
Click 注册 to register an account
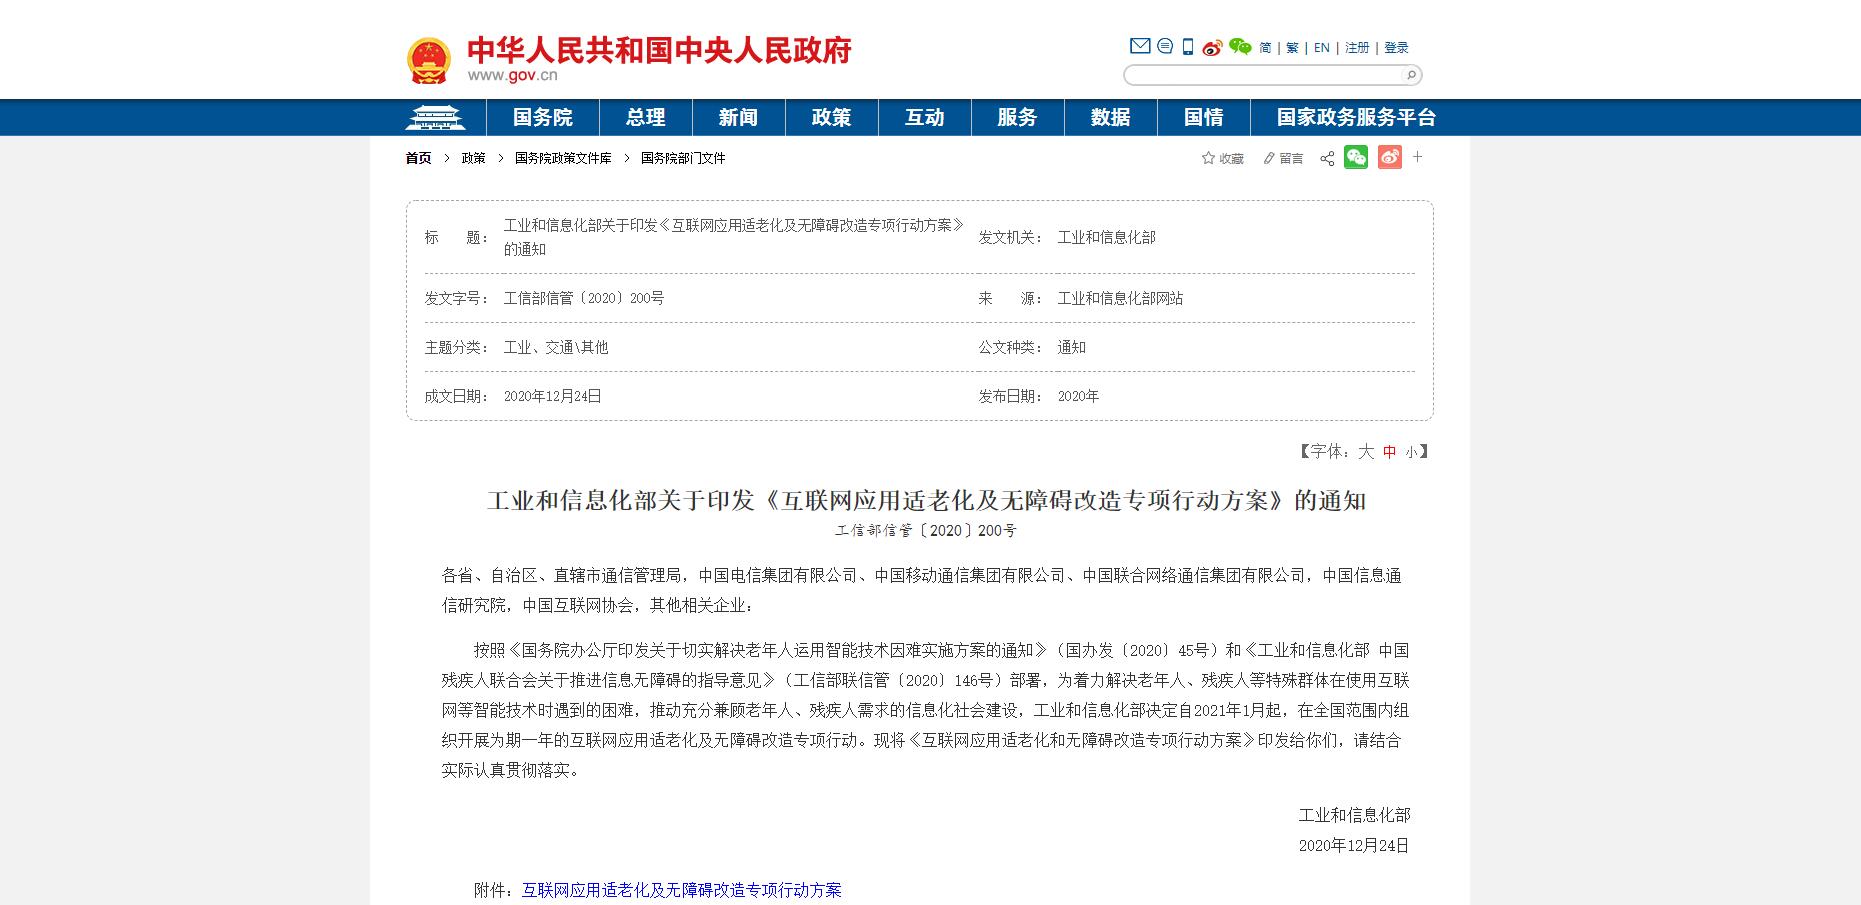(1356, 46)
